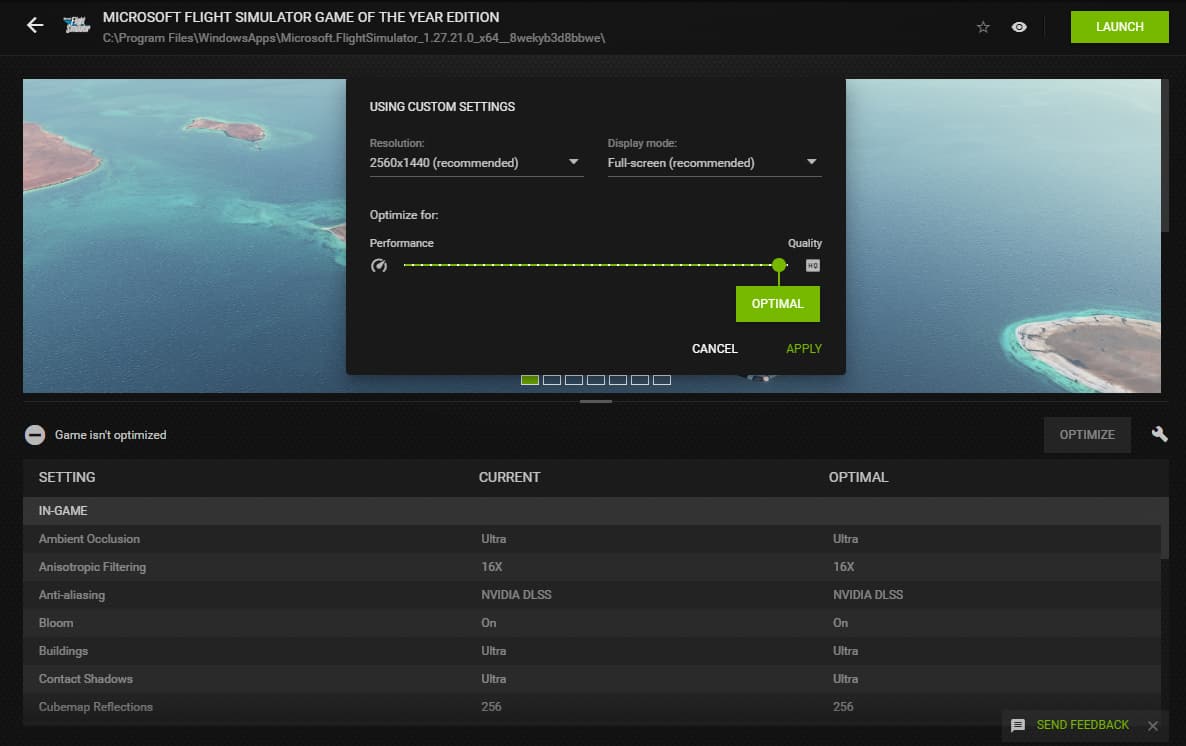This screenshot has height=746, width=1186.
Task: Select the seventh screenshot indicator
Action: 662,380
